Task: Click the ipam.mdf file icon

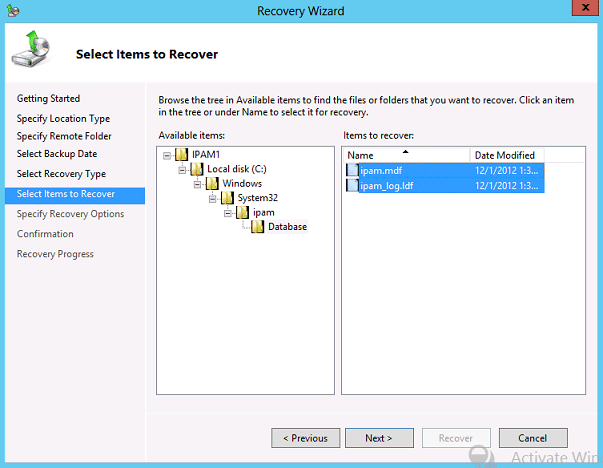Action: [352, 170]
